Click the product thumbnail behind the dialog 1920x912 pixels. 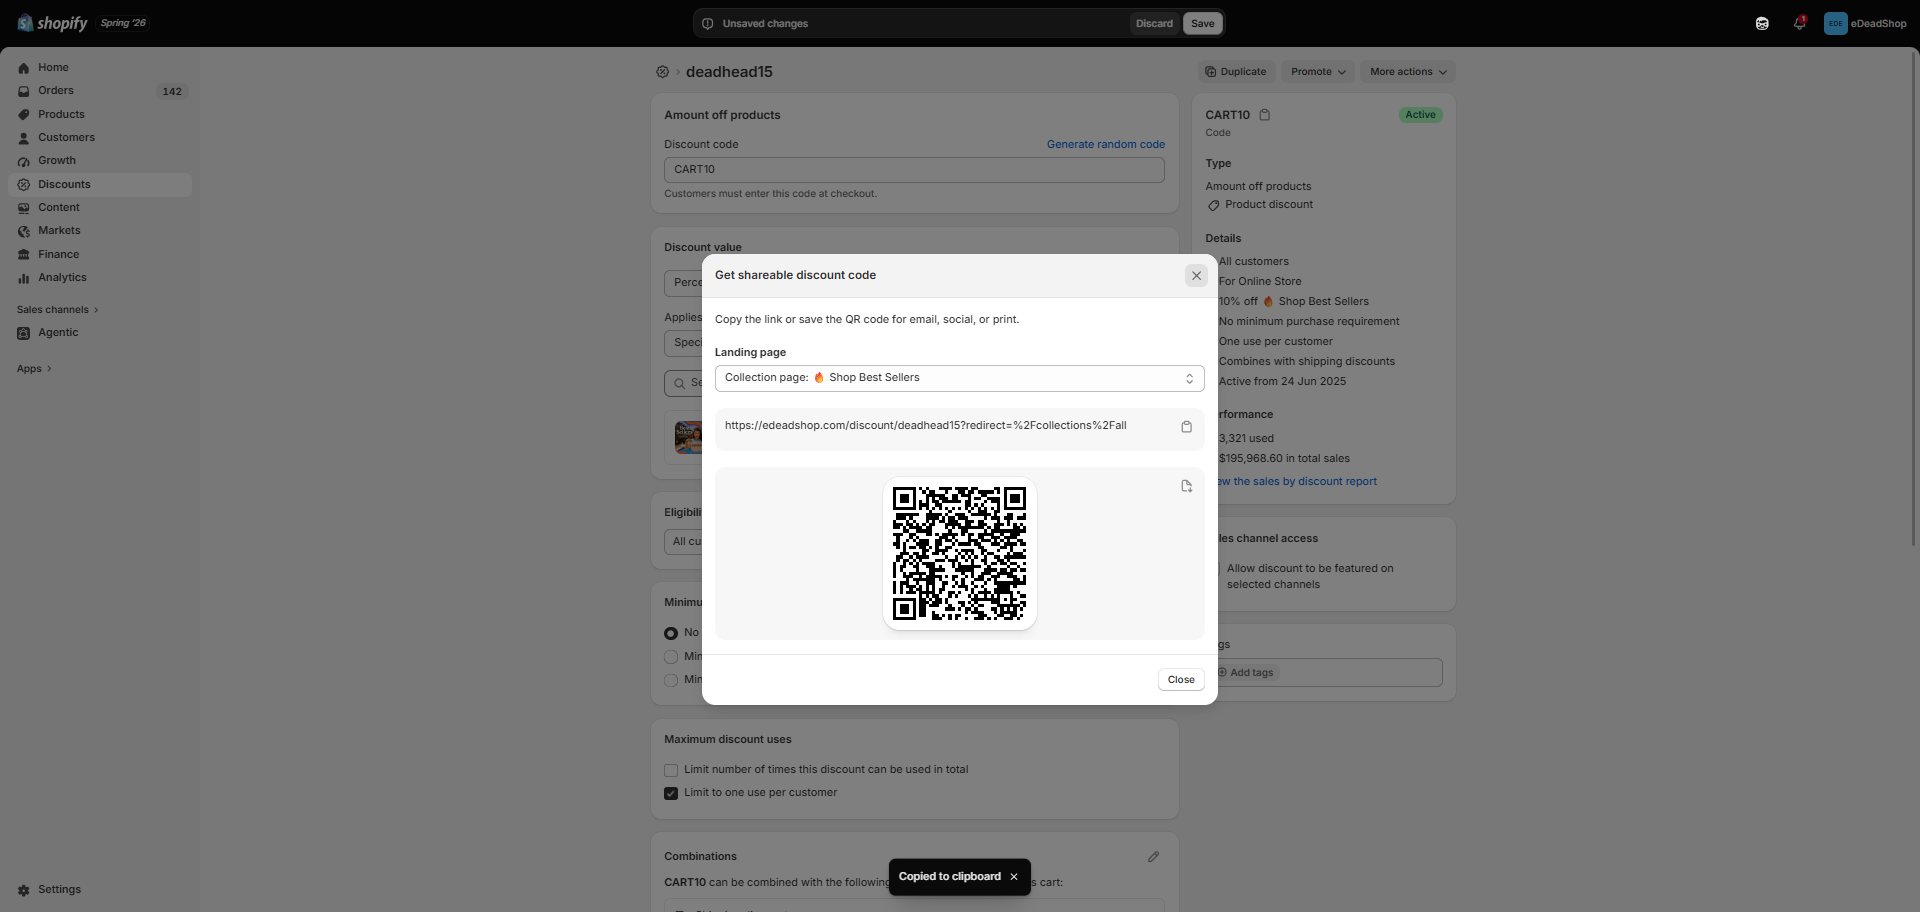pos(688,438)
